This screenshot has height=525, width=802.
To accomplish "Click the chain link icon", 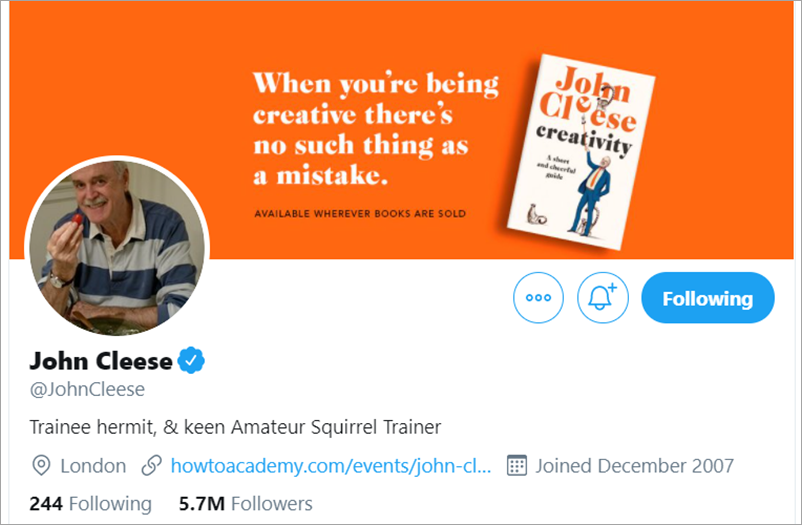I will pyautogui.click(x=152, y=466).
